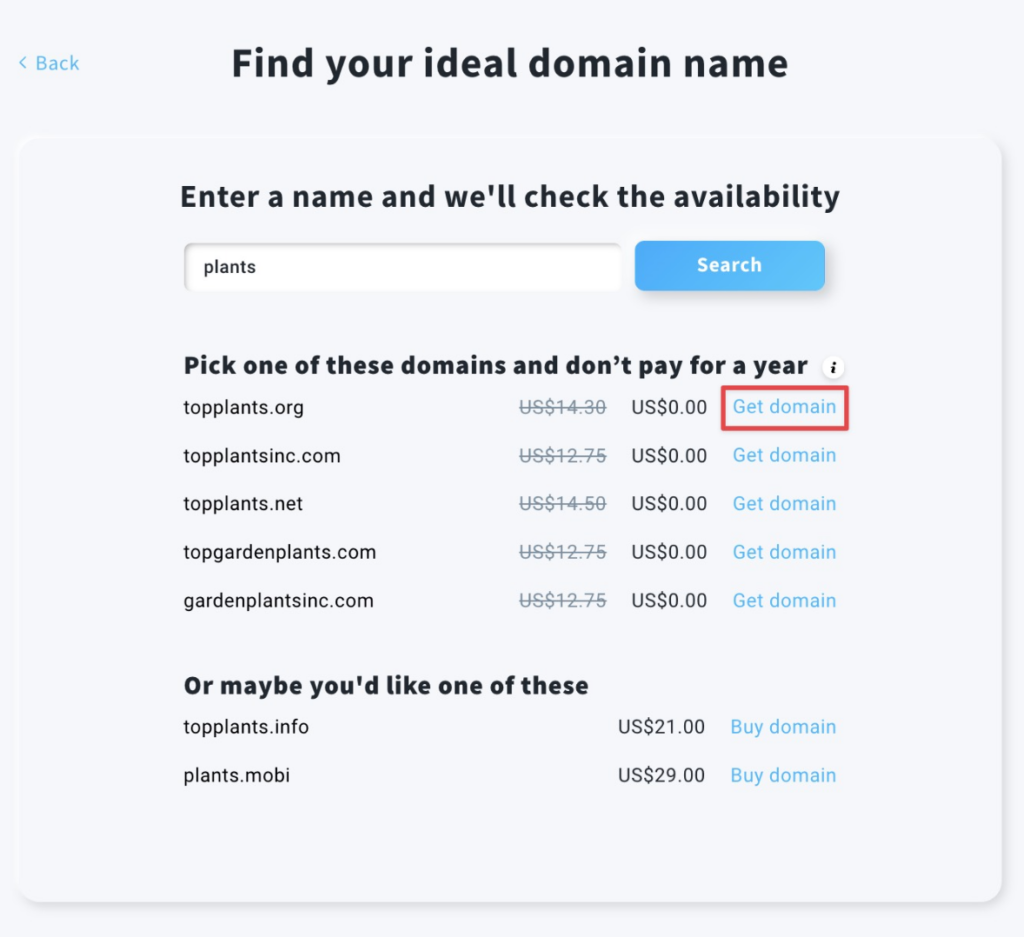Click the crossed-out US$14.30 price
Viewport: 1024px width, 937px height.
pyautogui.click(x=562, y=407)
